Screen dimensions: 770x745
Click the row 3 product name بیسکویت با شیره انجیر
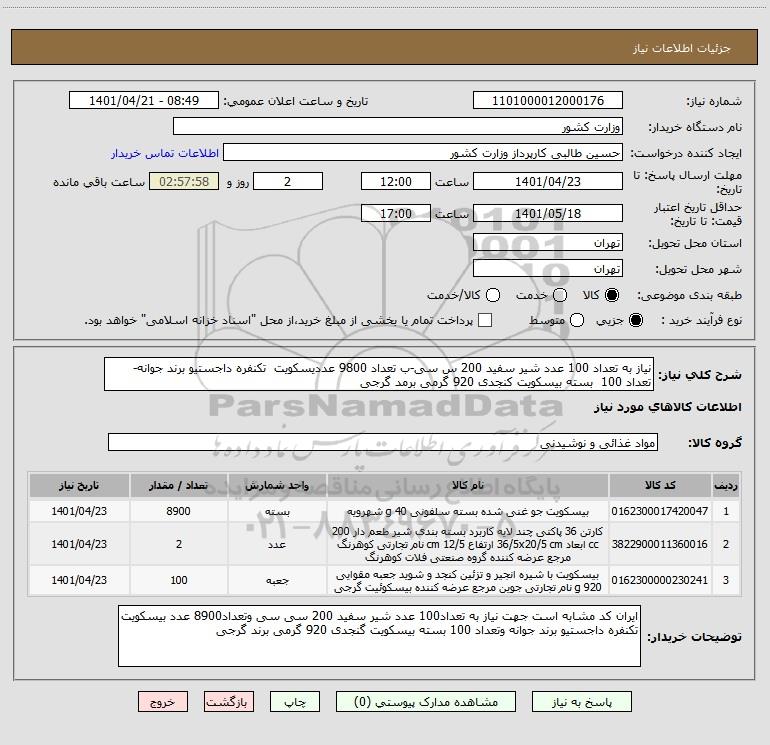click(x=468, y=580)
